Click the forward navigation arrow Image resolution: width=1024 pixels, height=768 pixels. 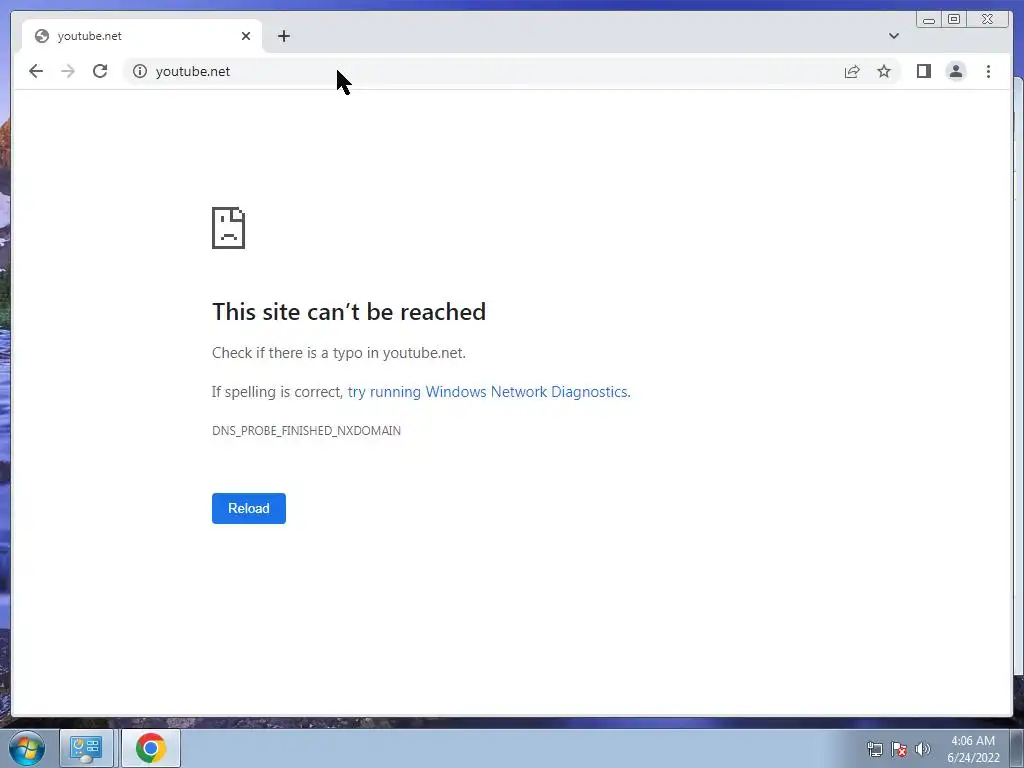pos(68,71)
